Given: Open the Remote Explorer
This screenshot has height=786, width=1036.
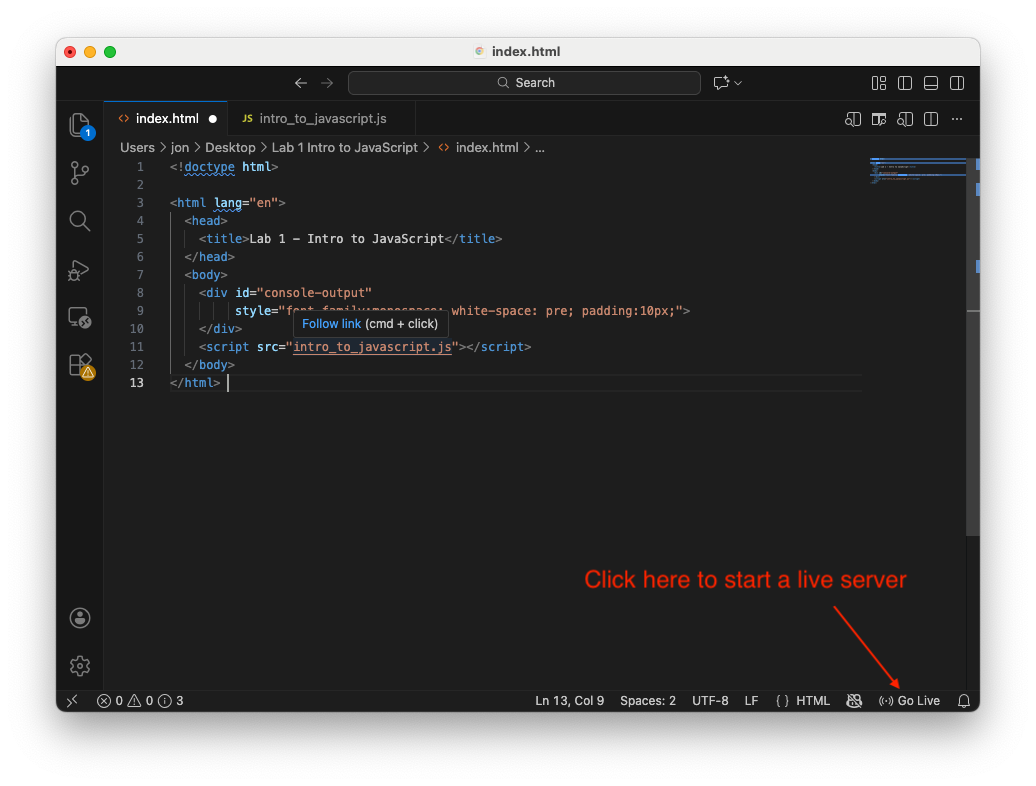Looking at the screenshot, I should (x=80, y=317).
